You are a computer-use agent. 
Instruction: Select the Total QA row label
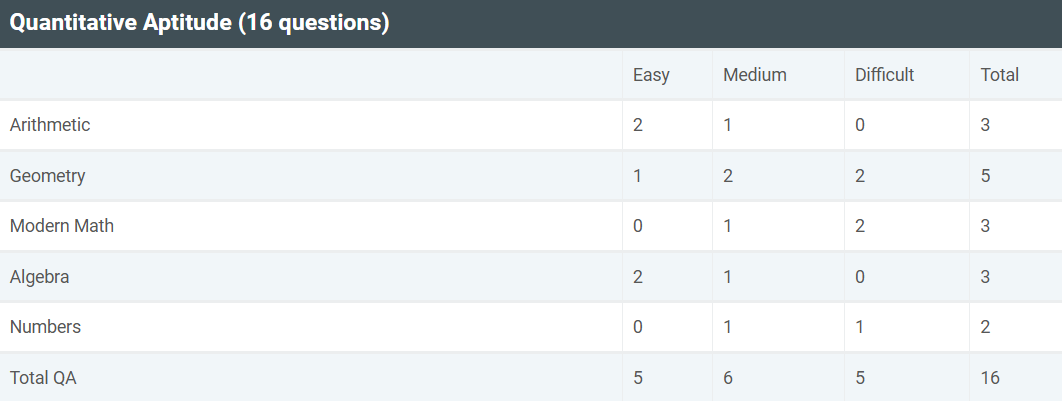[x=43, y=378]
